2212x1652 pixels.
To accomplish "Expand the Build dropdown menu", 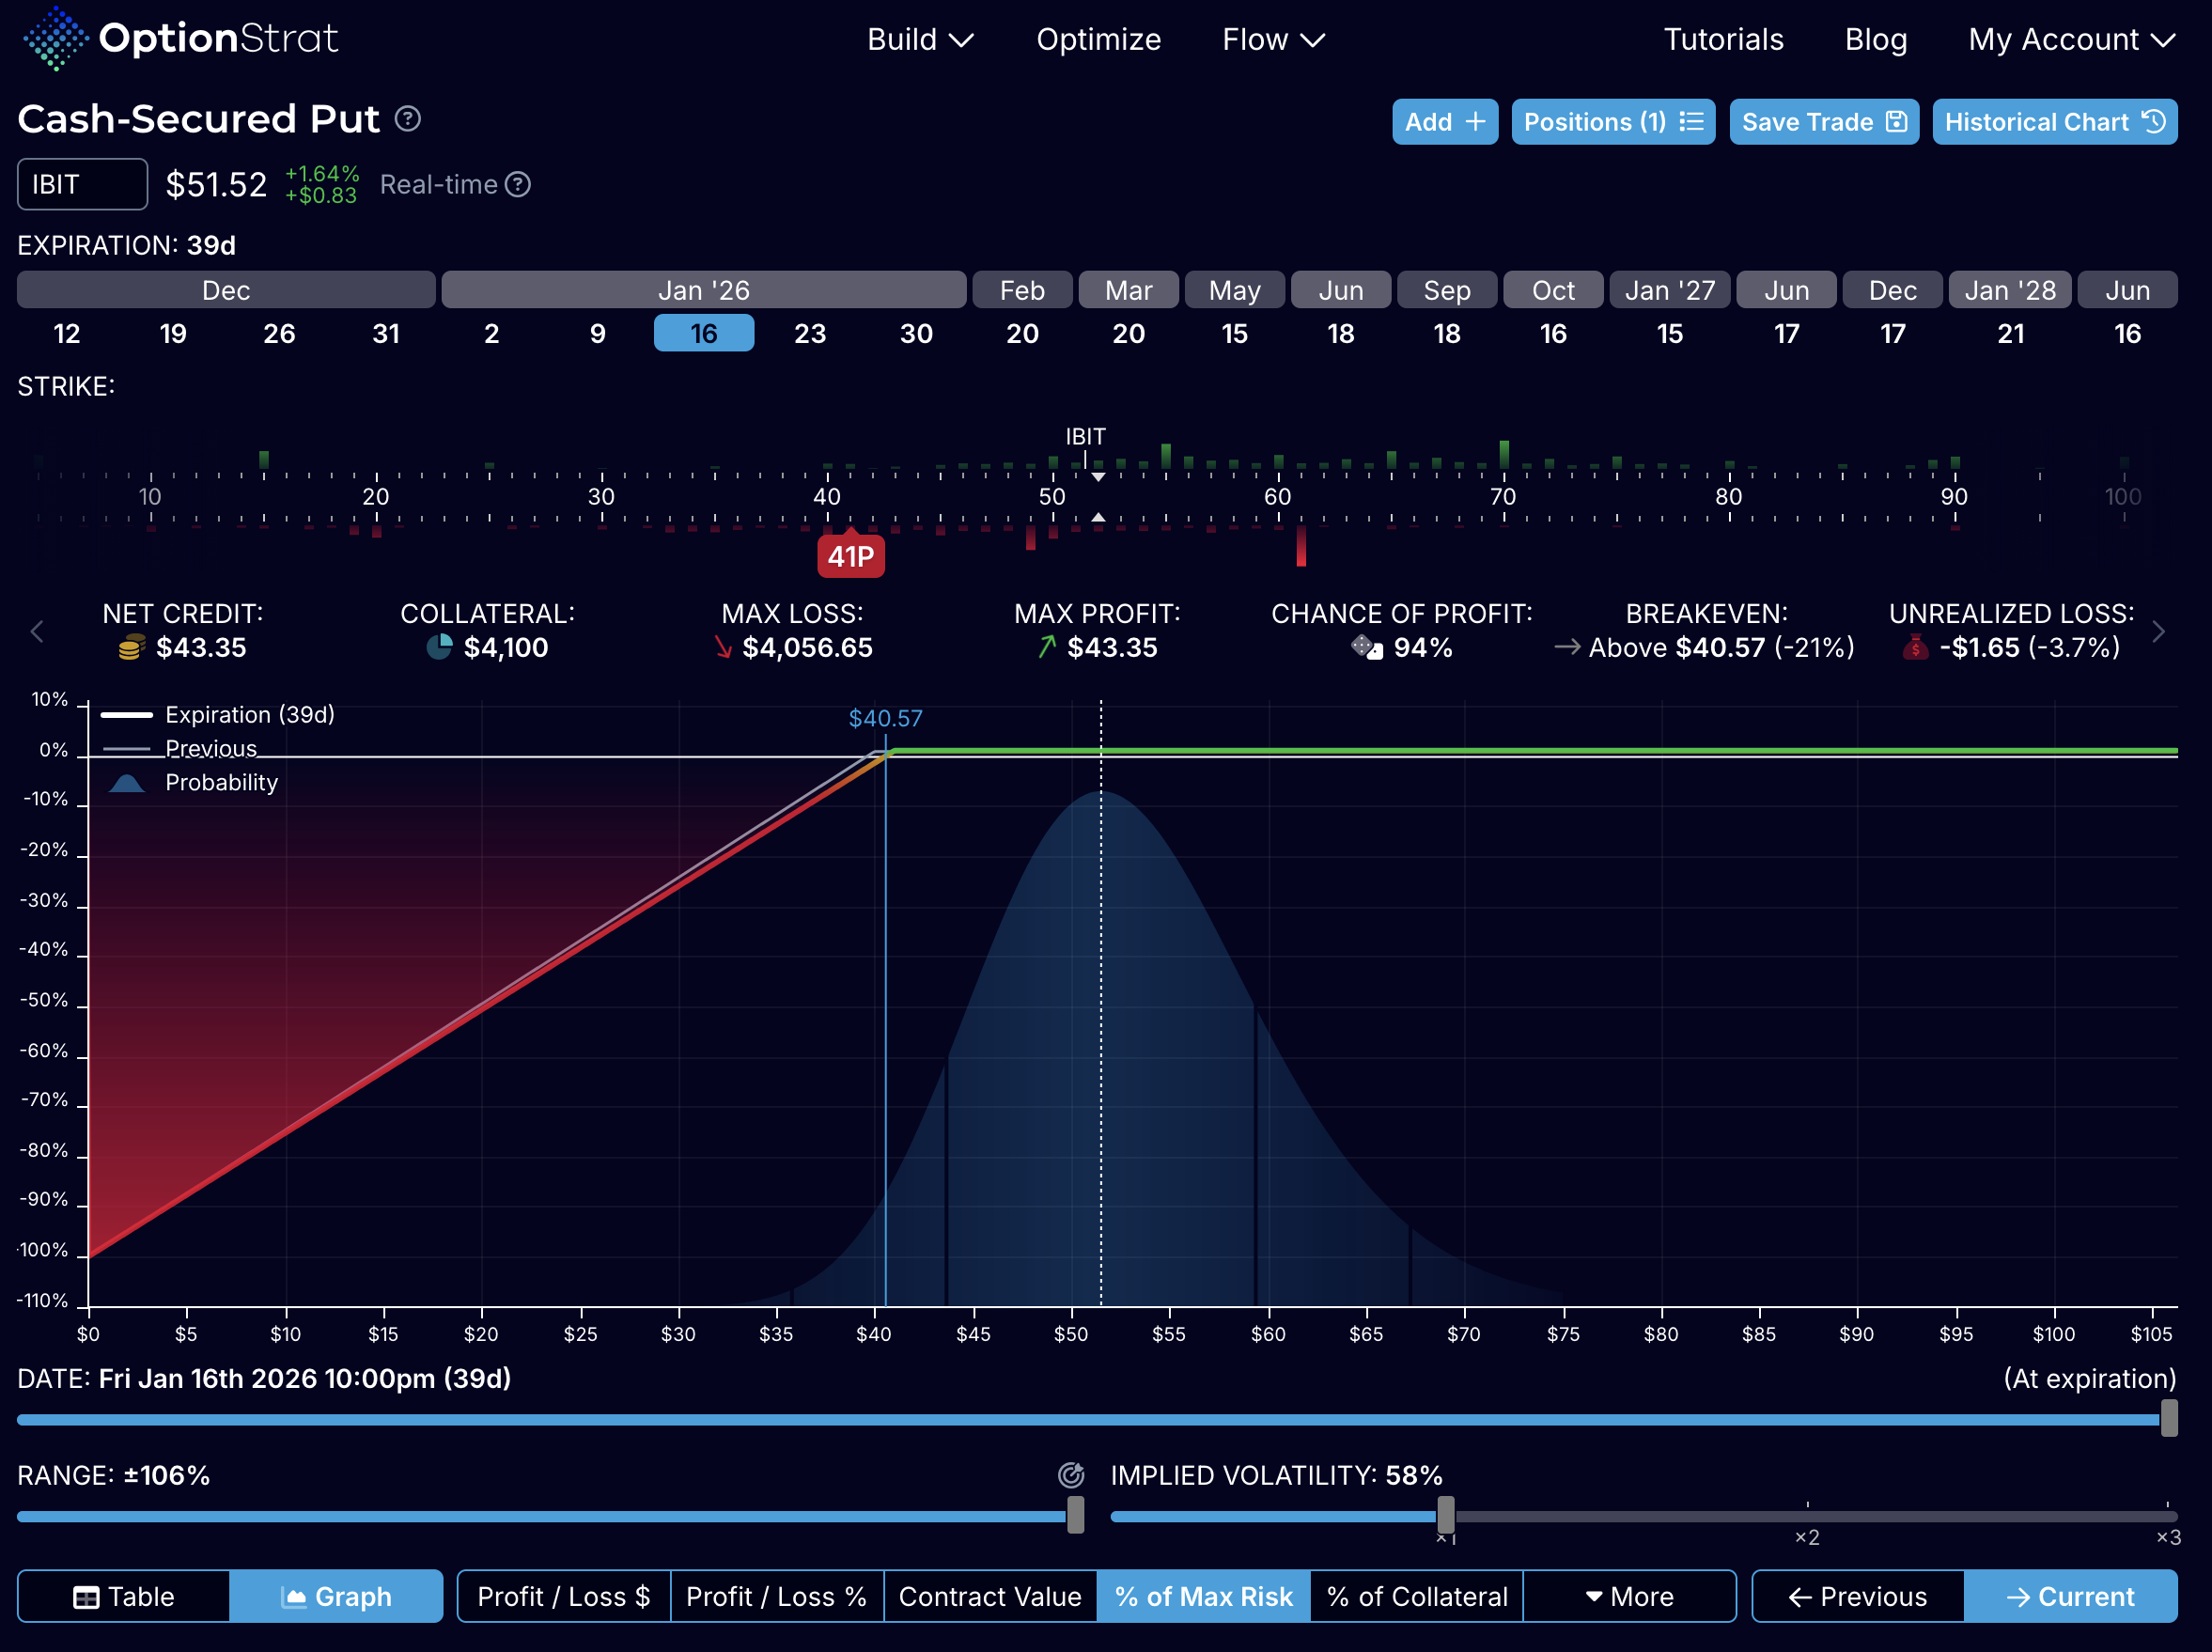I will (x=919, y=40).
